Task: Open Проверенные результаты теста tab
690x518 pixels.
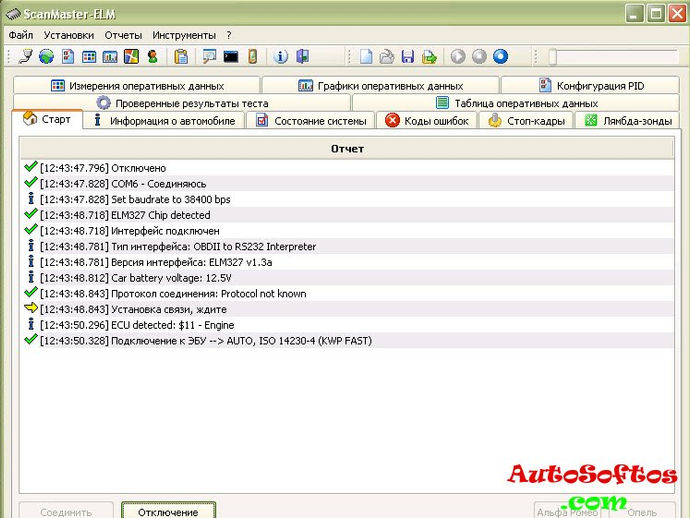Action: (182, 103)
